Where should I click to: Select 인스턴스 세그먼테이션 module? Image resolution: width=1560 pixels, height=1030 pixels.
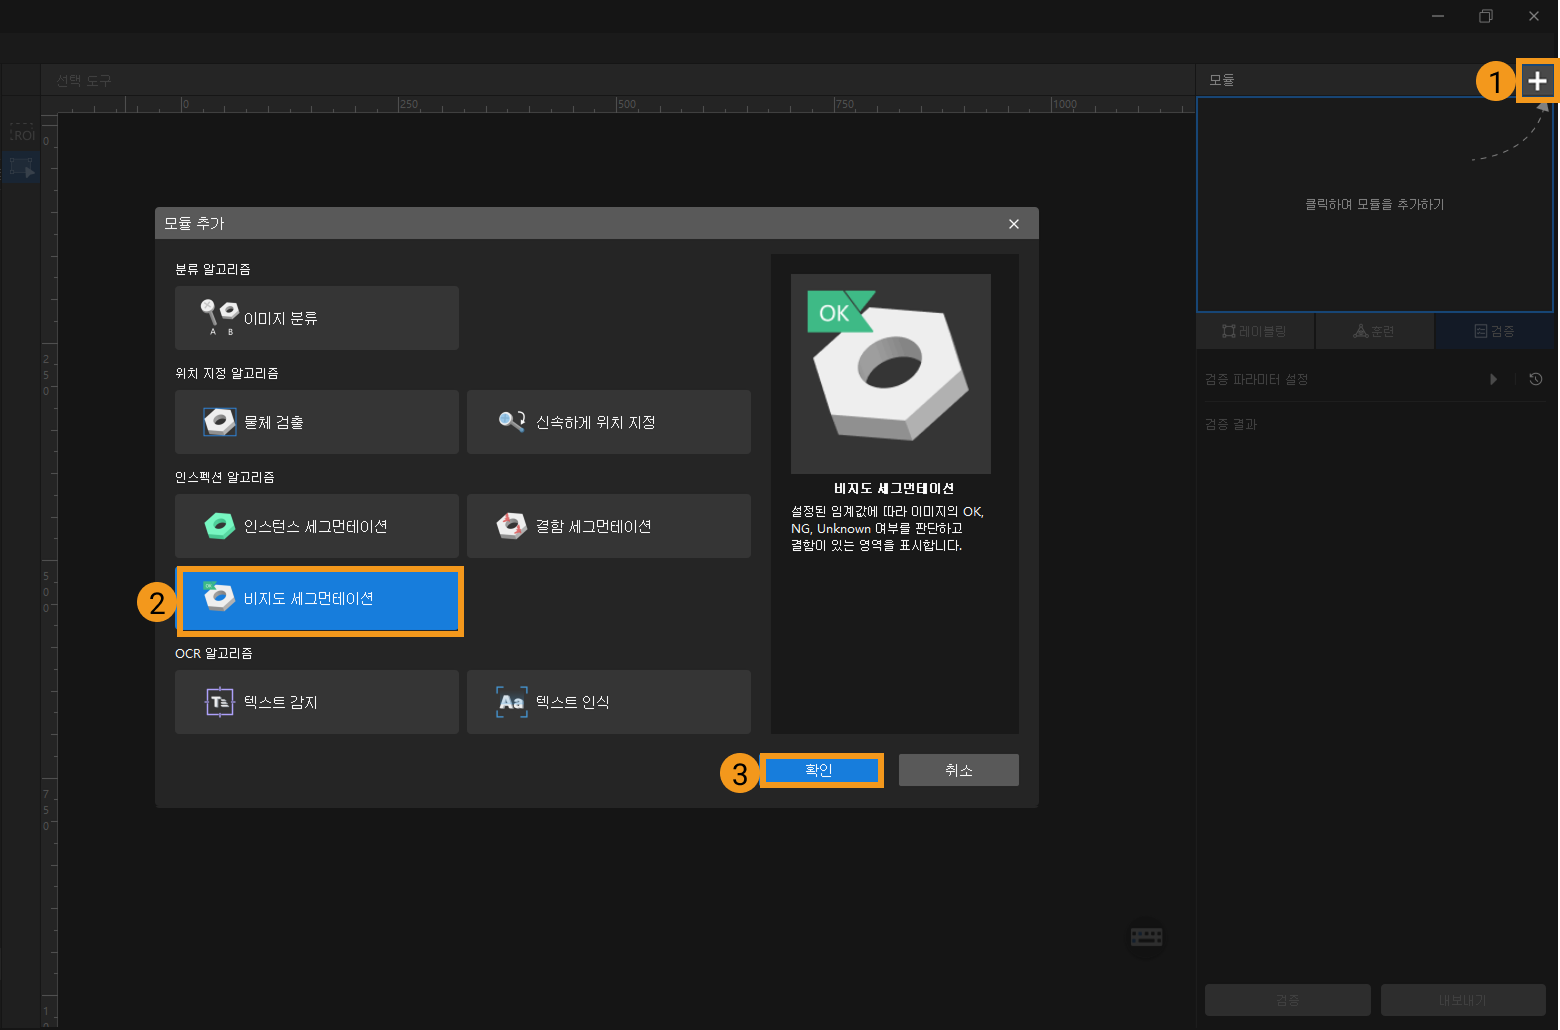(317, 526)
